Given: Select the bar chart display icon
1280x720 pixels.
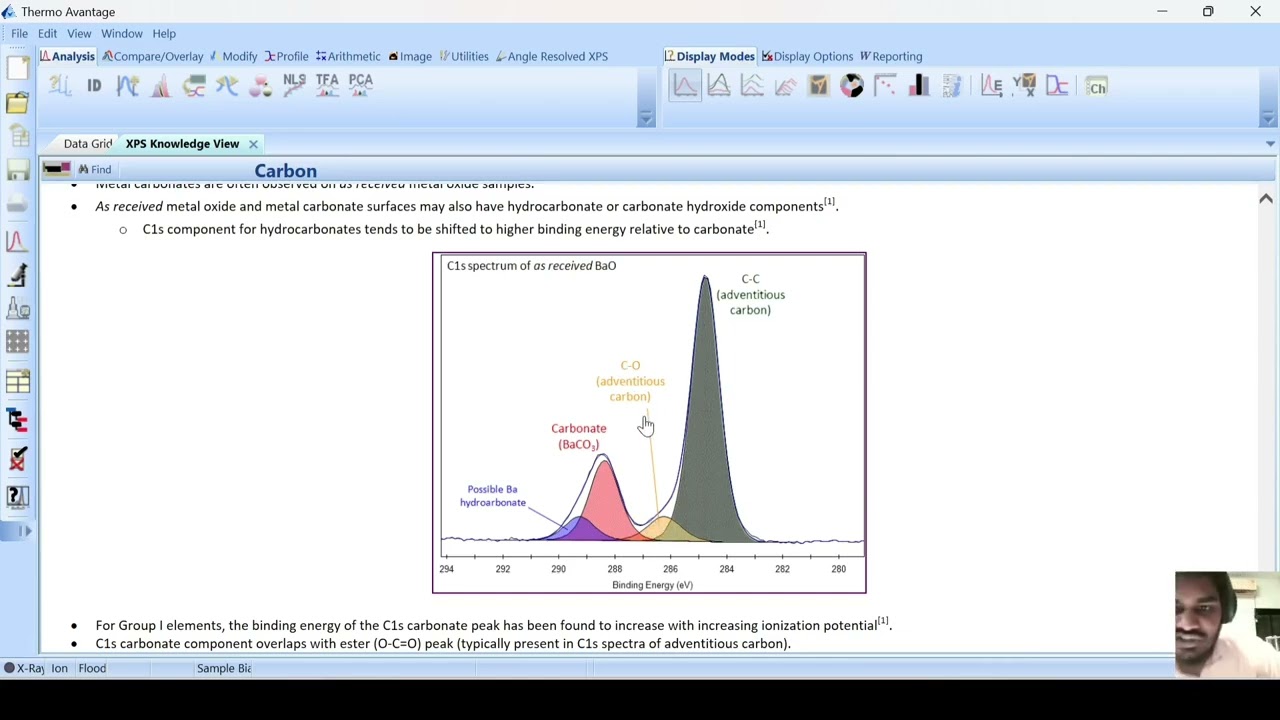Looking at the screenshot, I should (x=918, y=86).
